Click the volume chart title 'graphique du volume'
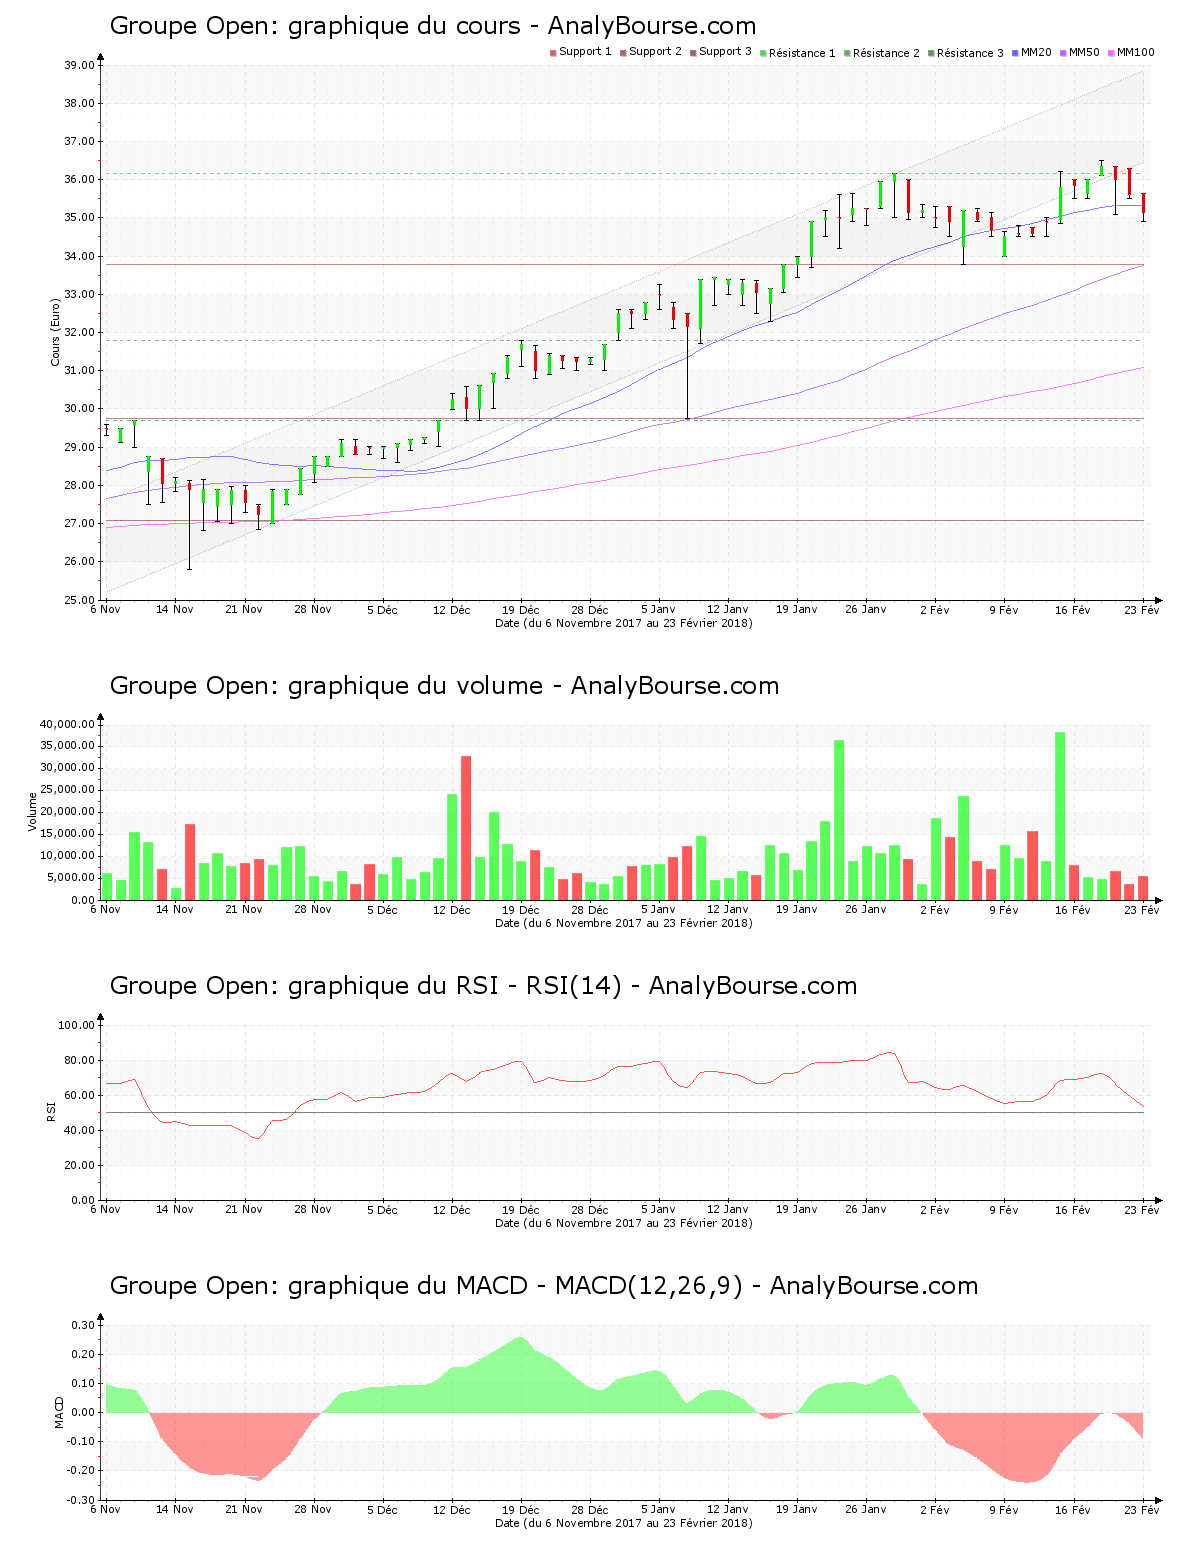This screenshot has width=1200, height=1550. pos(444,686)
